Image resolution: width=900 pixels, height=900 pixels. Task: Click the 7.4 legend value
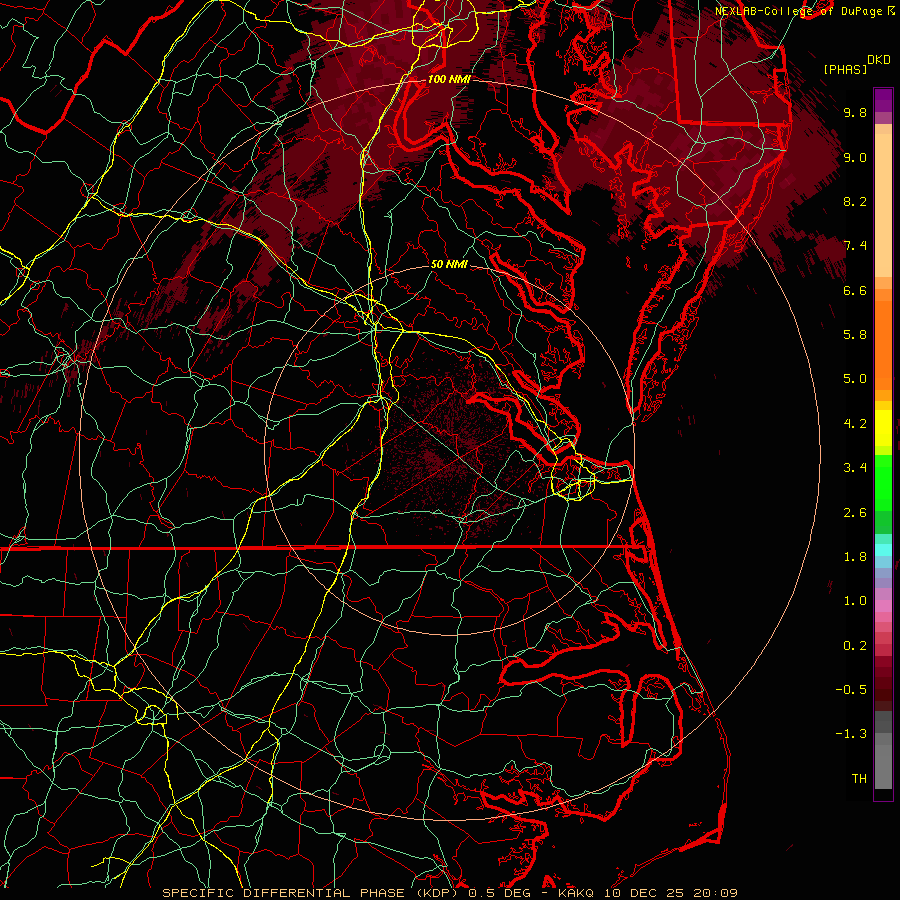(855, 246)
